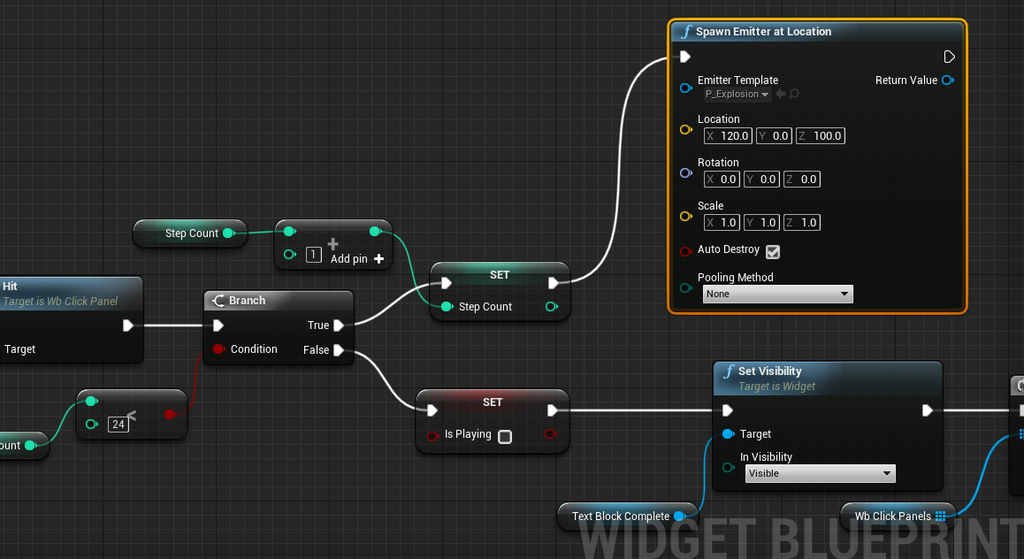Click the Rotation input pin
The image size is (1024, 559).
[686, 173]
